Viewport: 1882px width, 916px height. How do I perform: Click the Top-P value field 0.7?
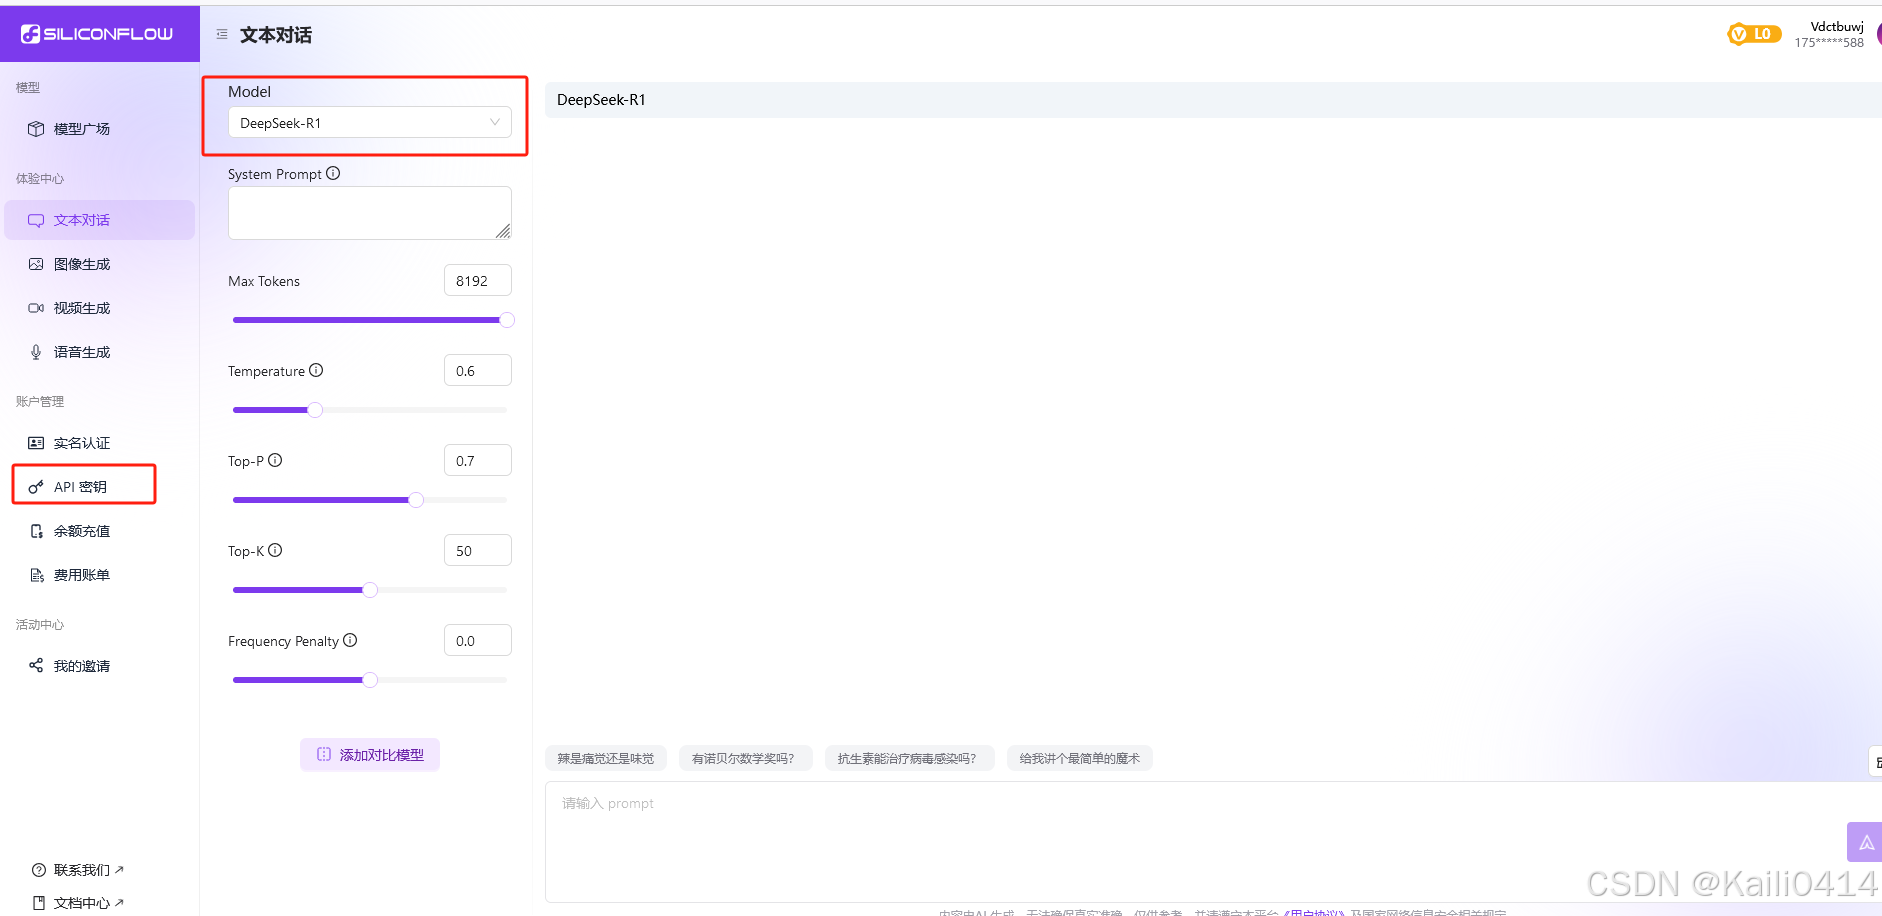(478, 460)
